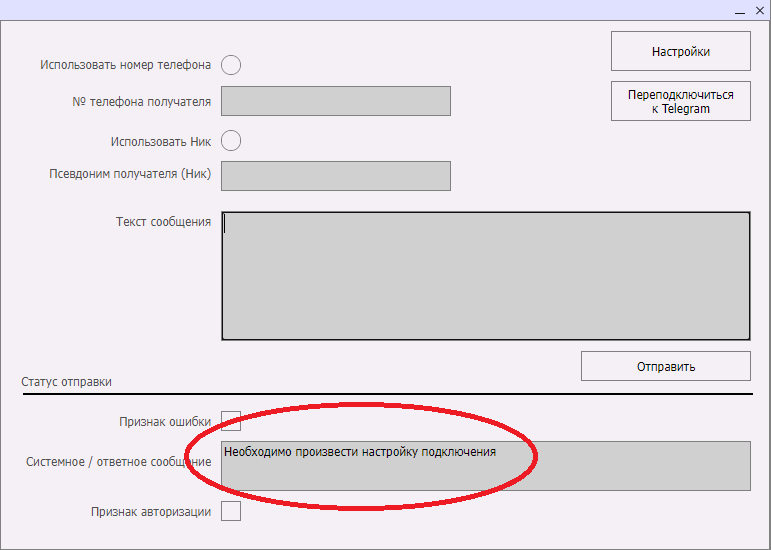Minimize the window using the title bar
This screenshot has width=771, height=550.
pos(740,10)
